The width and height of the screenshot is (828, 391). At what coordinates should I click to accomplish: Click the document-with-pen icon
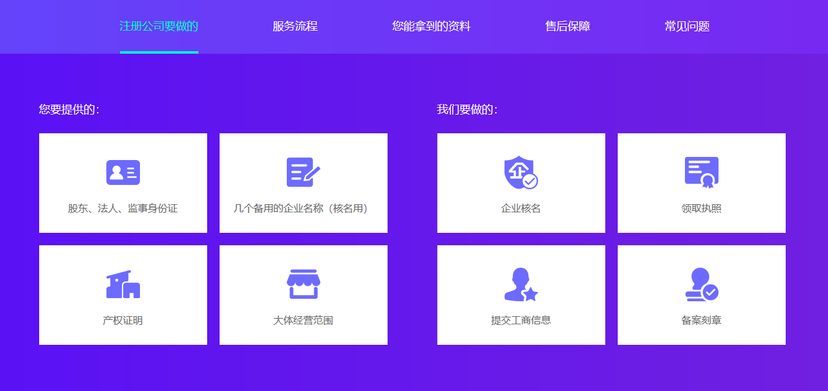click(x=303, y=172)
